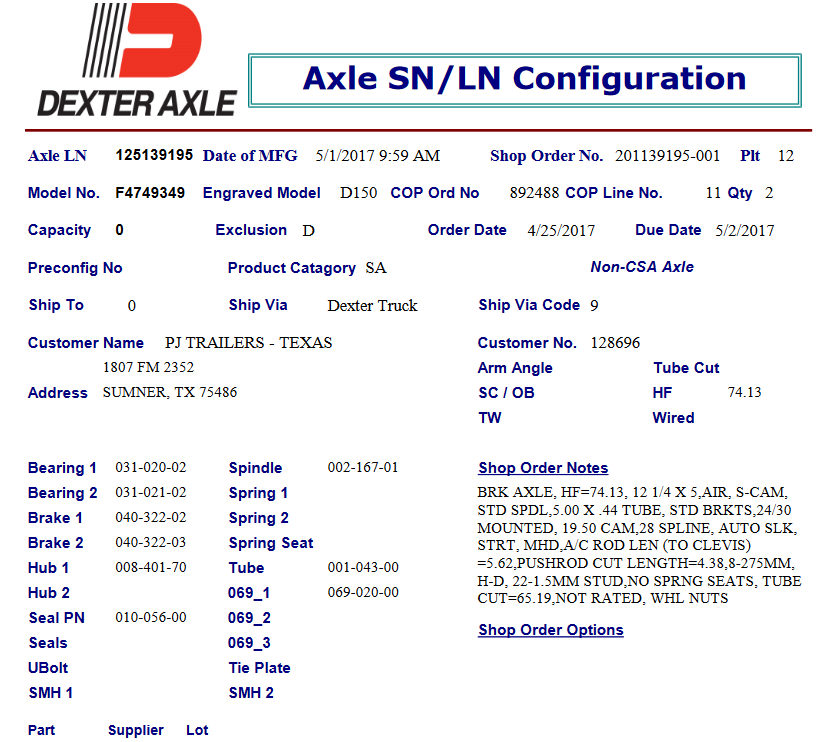Click the Customer No. value 128696
This screenshot has width=817, height=742.
point(615,343)
